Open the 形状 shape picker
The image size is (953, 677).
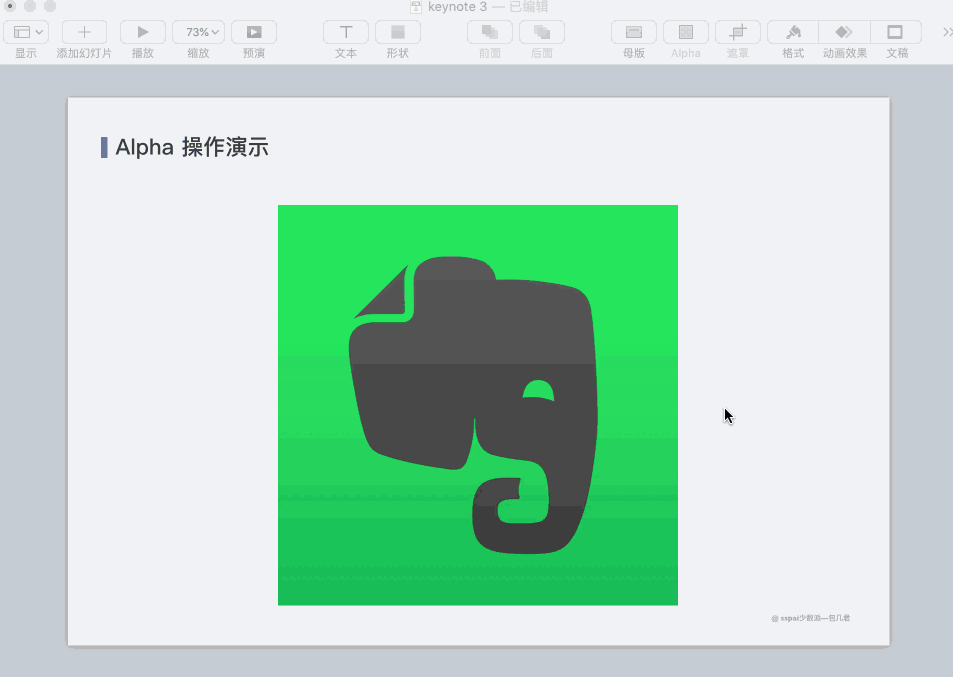click(398, 32)
